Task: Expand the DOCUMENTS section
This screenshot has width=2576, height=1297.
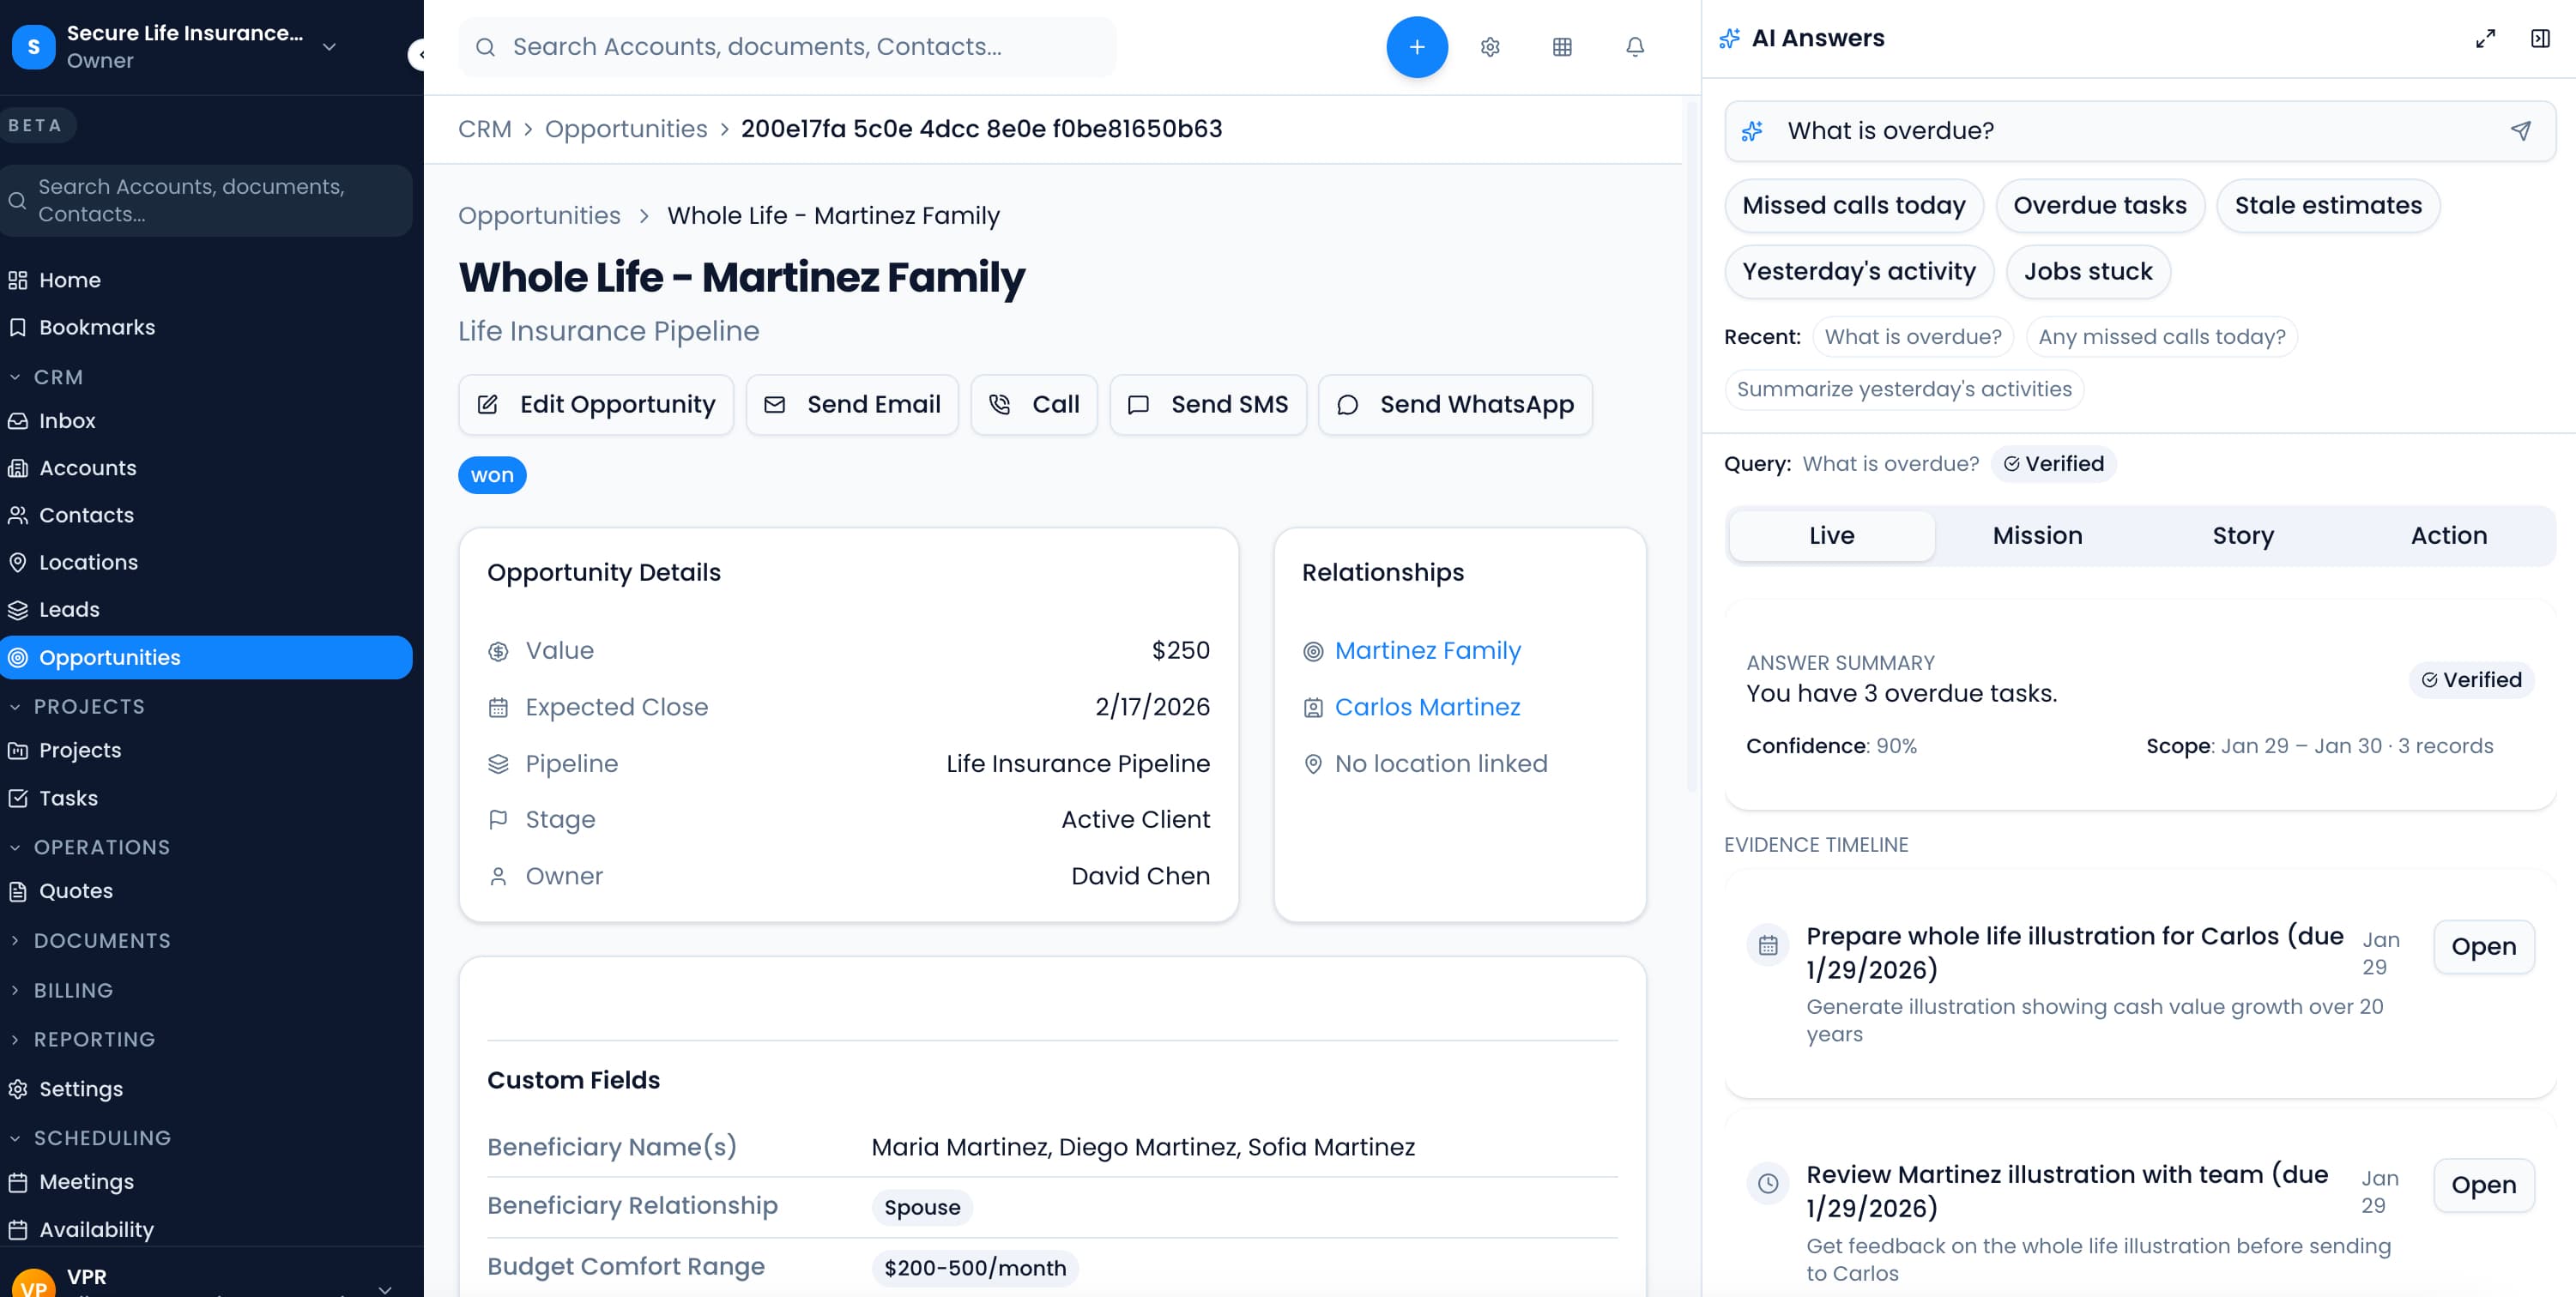Action: [102, 940]
